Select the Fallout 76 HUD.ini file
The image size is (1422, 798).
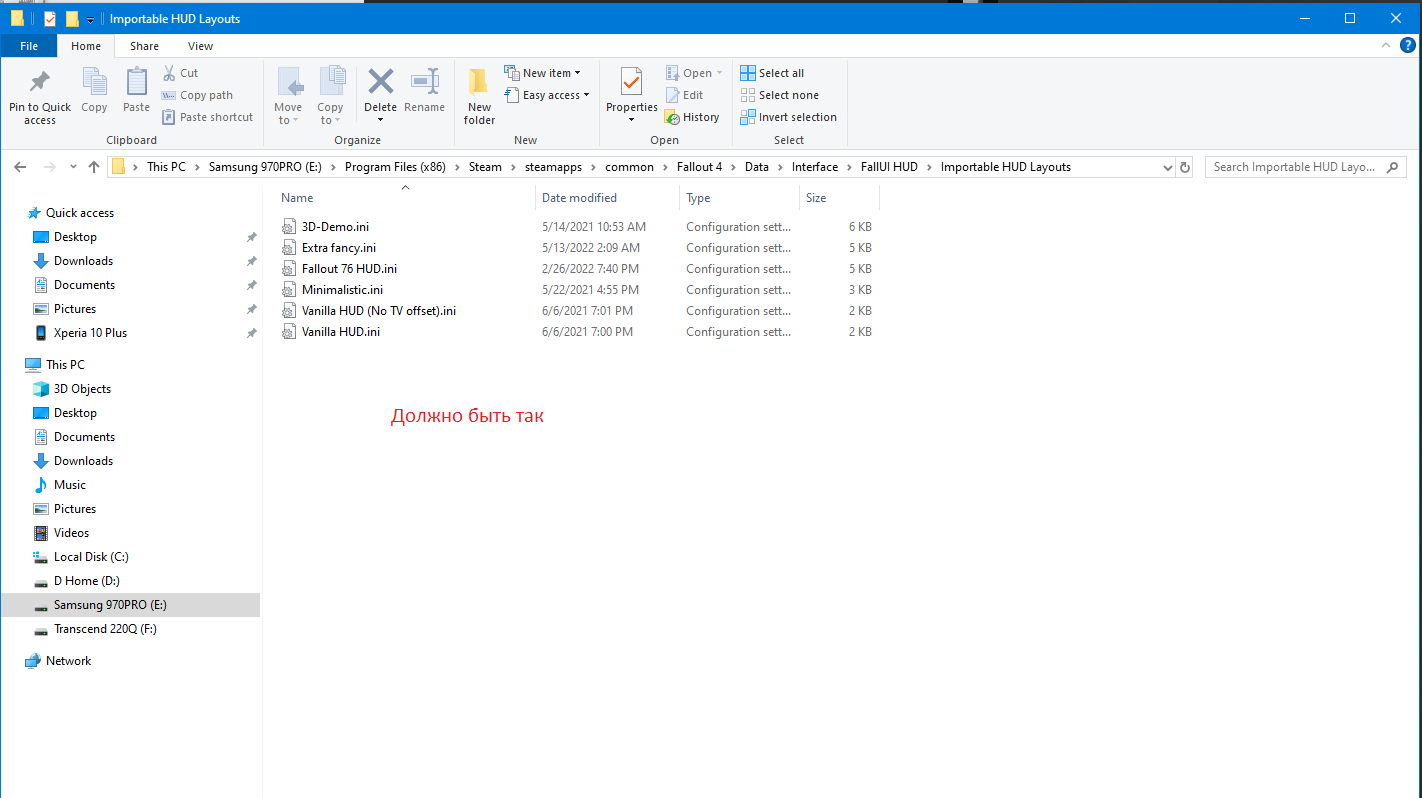point(349,269)
